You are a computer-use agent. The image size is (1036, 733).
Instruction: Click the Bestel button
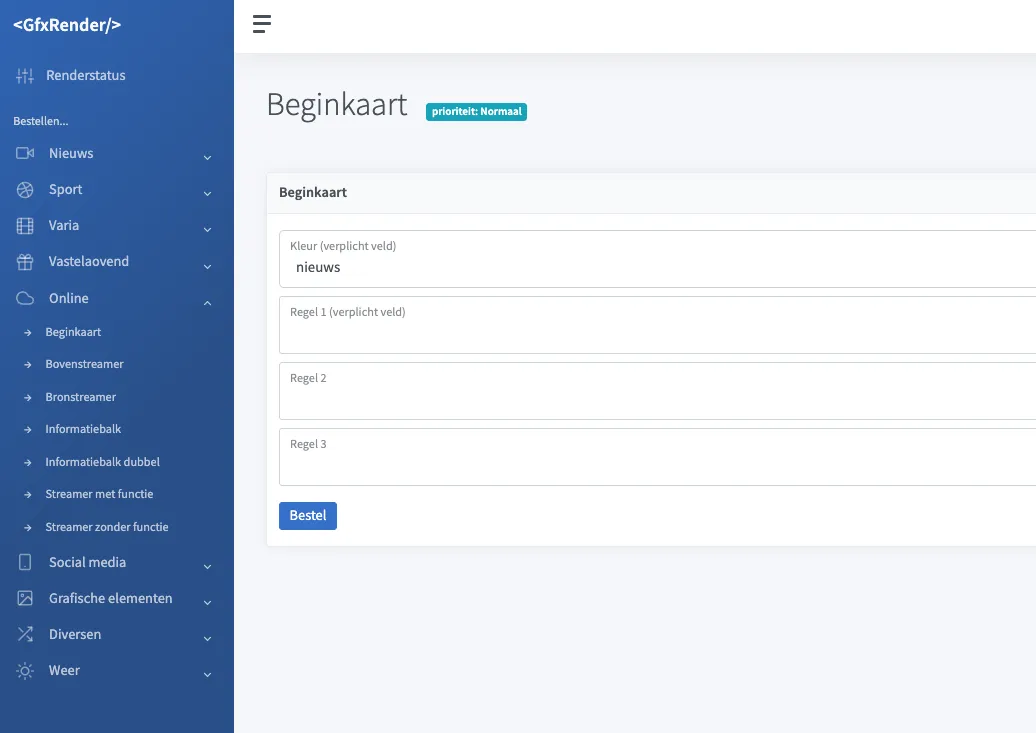[308, 516]
